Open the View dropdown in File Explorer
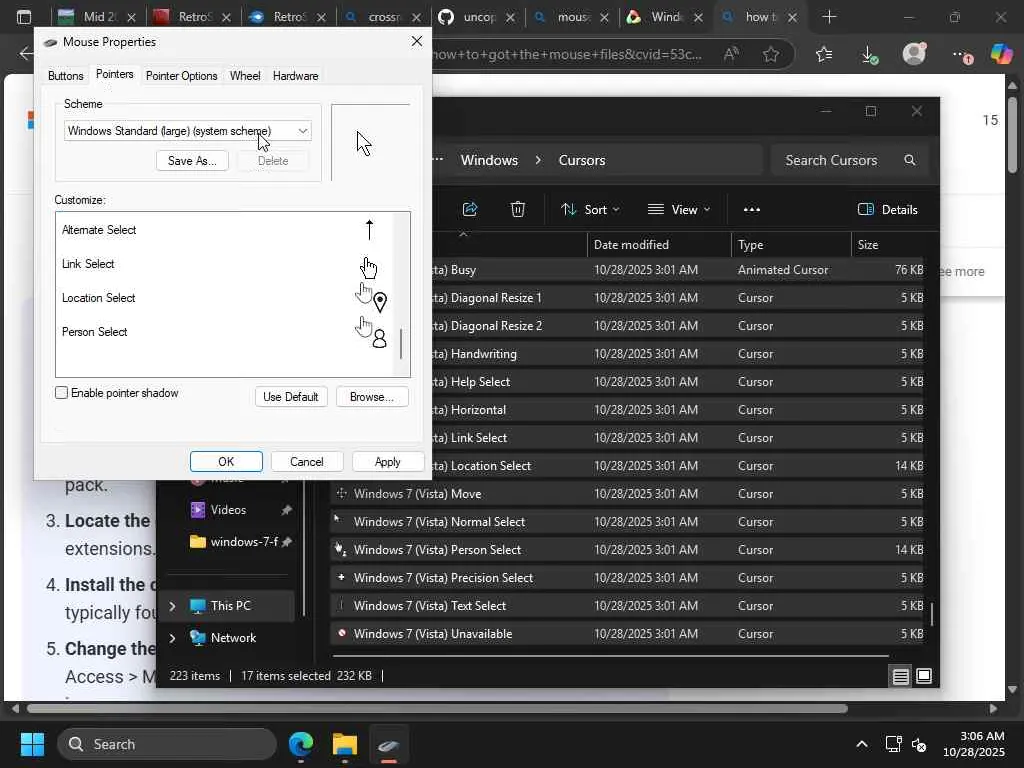1024x768 pixels. coord(678,210)
